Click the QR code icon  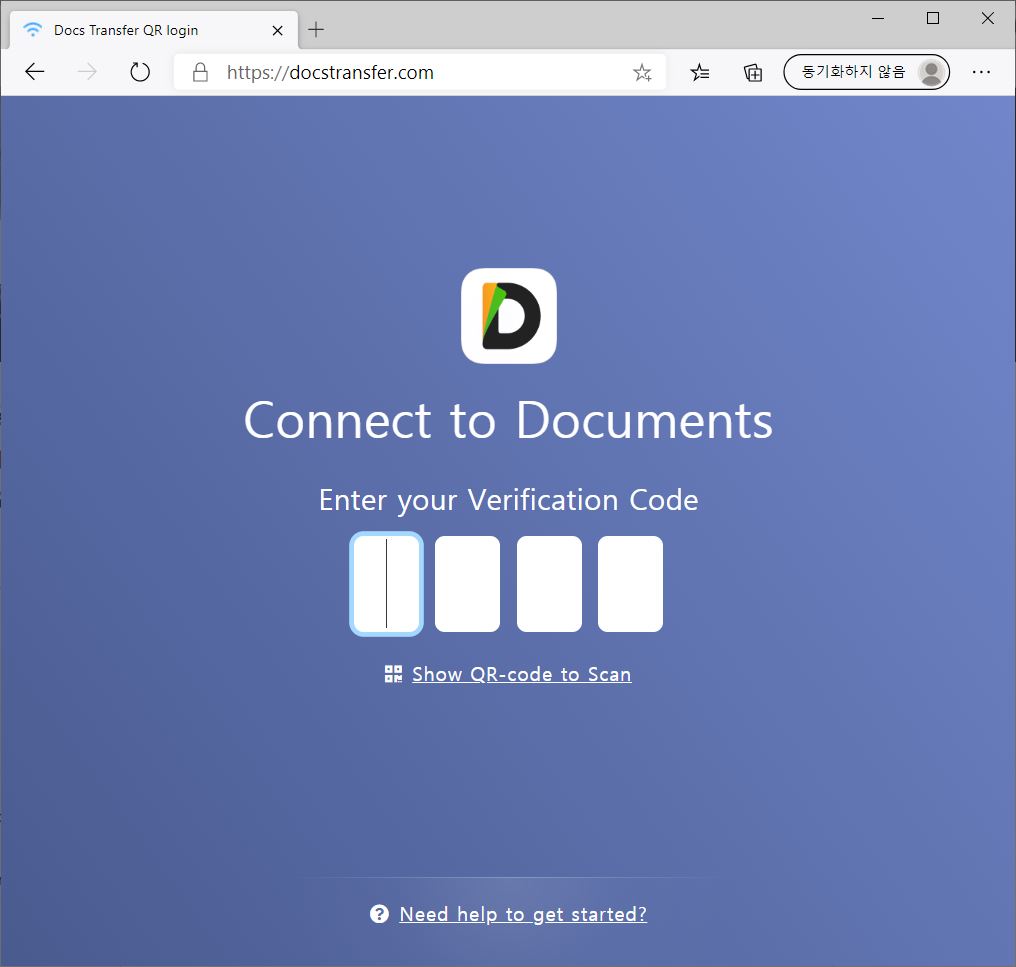coord(393,674)
